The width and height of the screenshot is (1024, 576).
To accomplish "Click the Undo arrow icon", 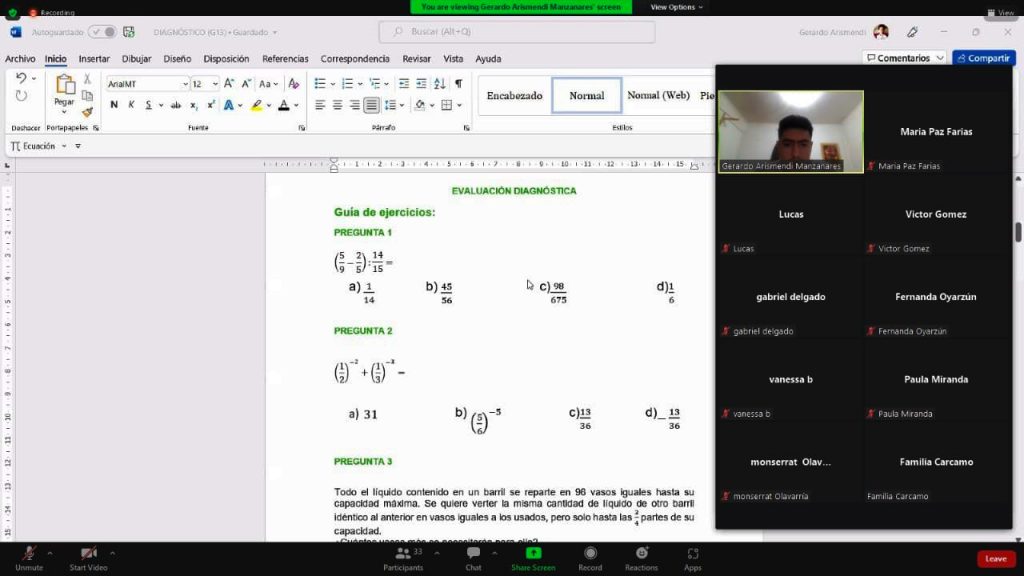I will [20, 78].
